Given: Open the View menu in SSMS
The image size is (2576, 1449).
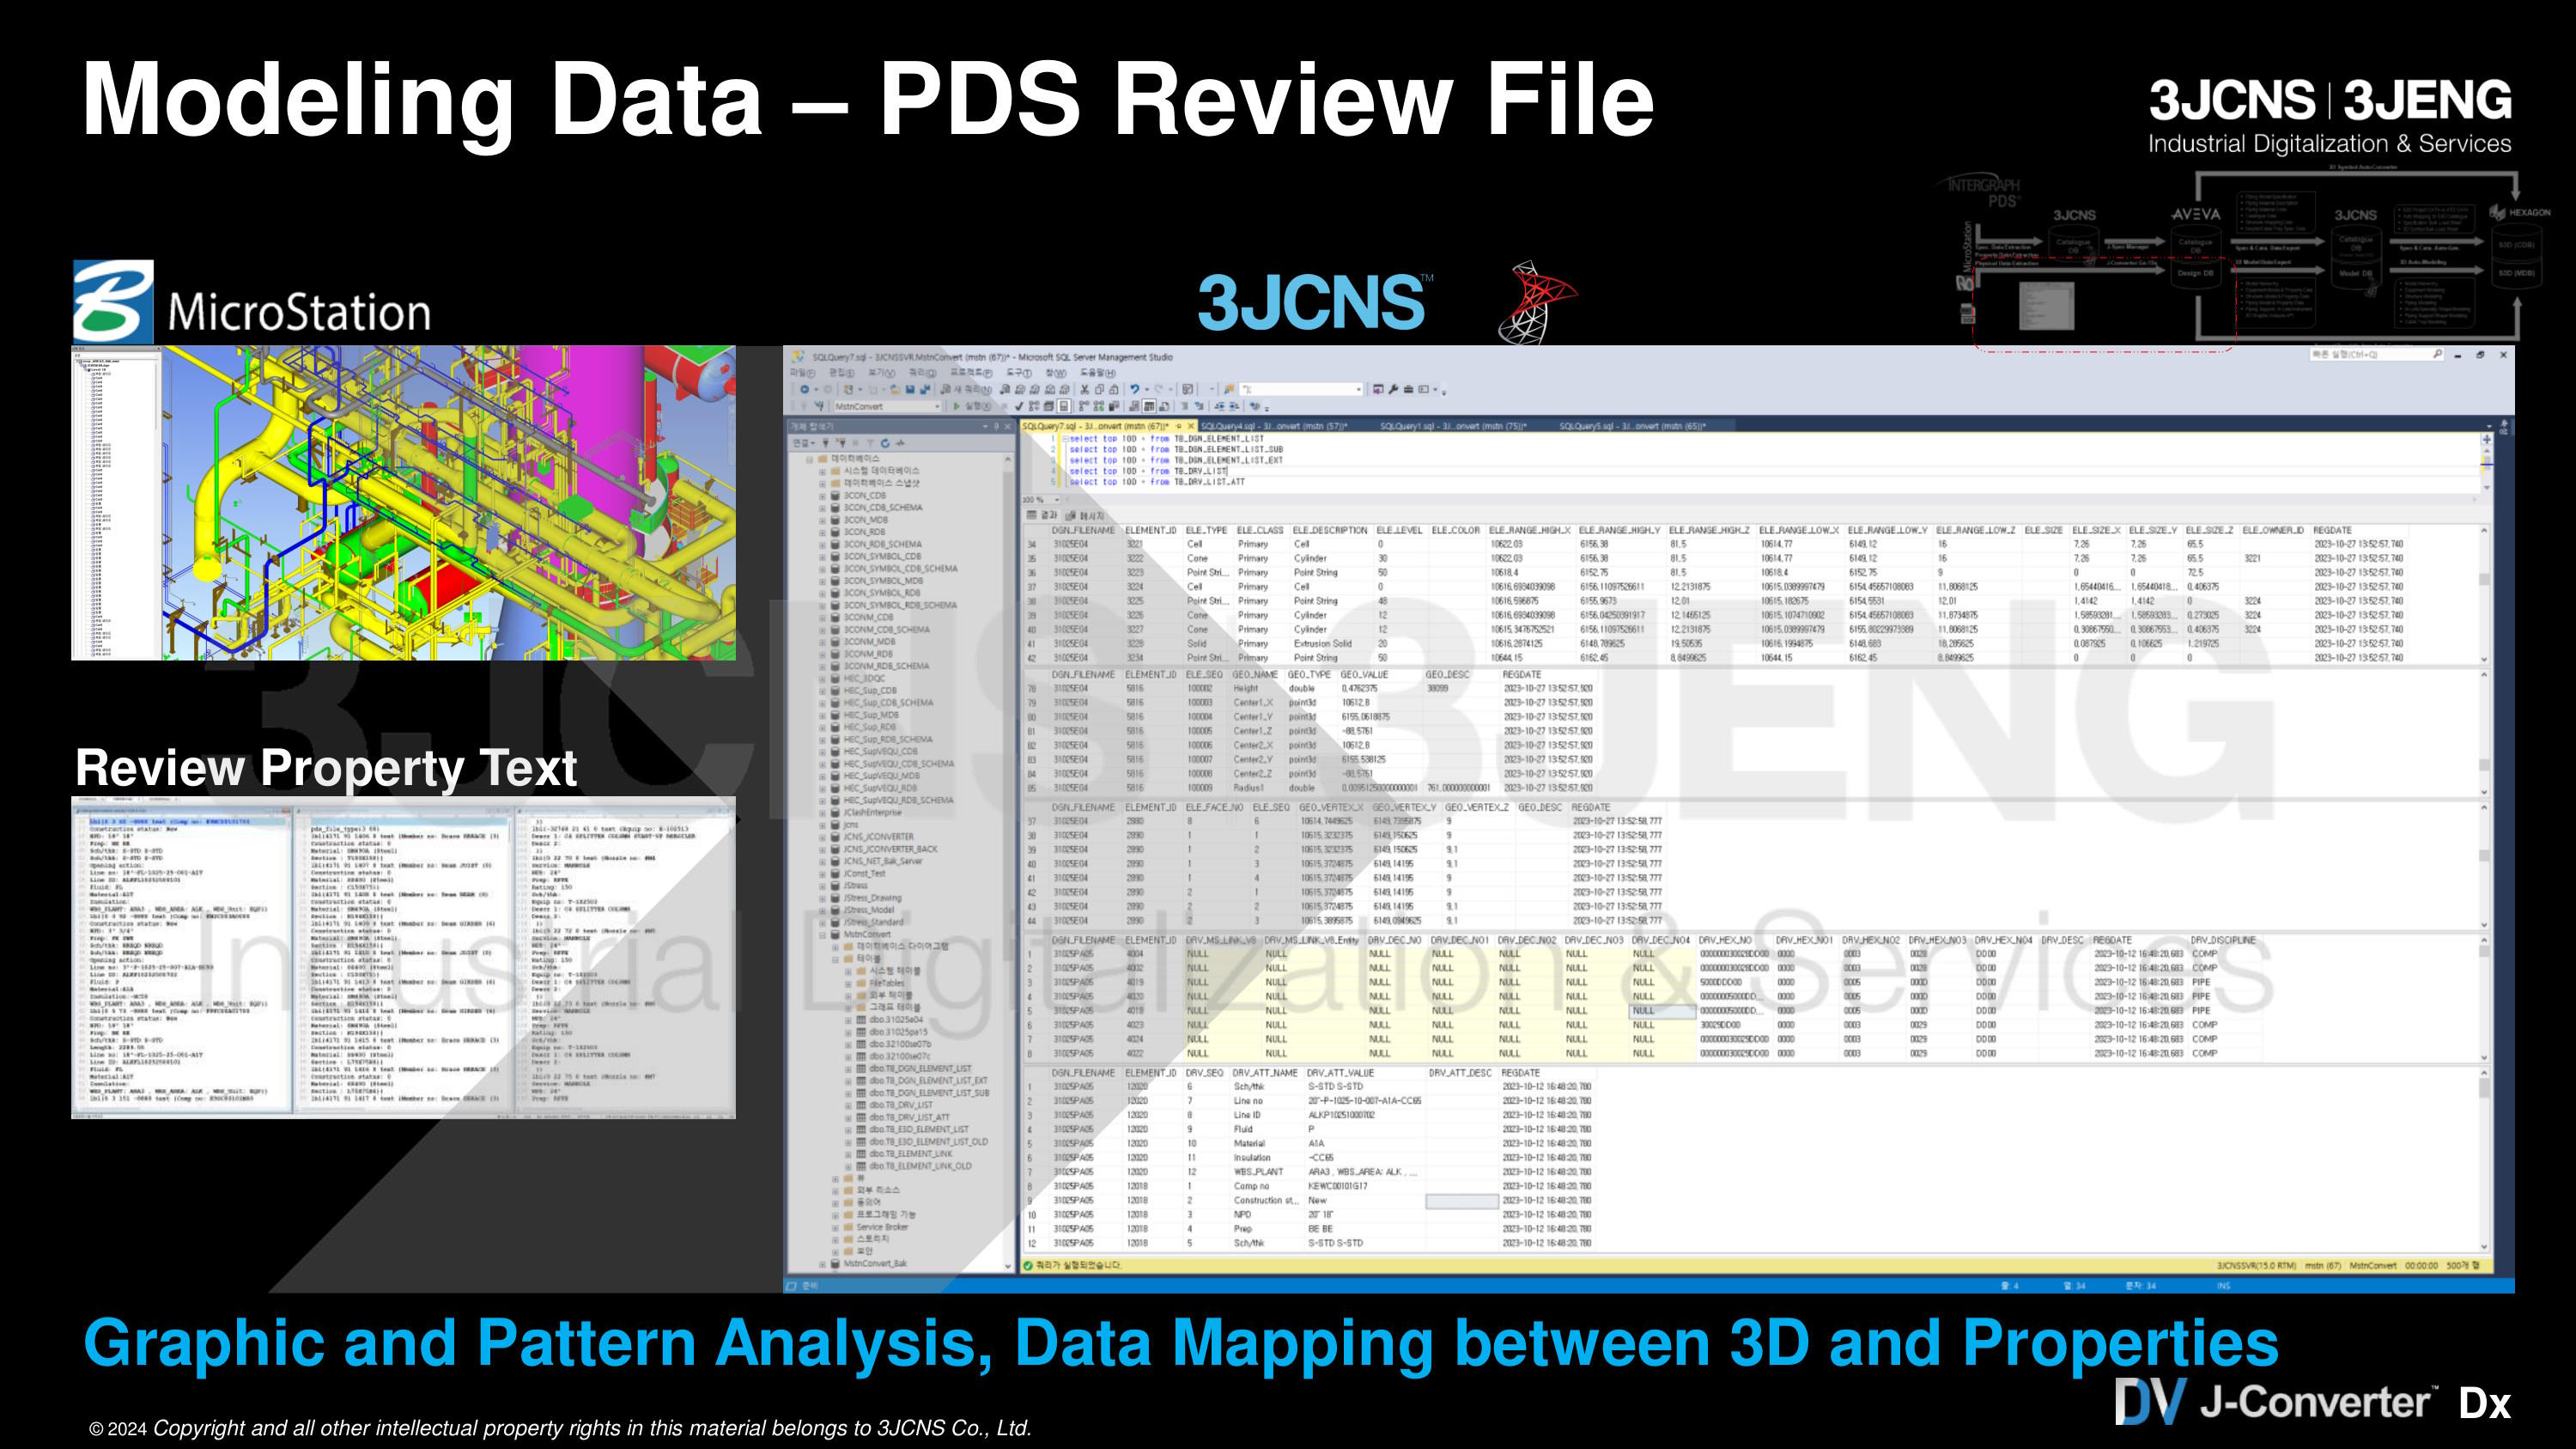Looking at the screenshot, I should click(882, 373).
